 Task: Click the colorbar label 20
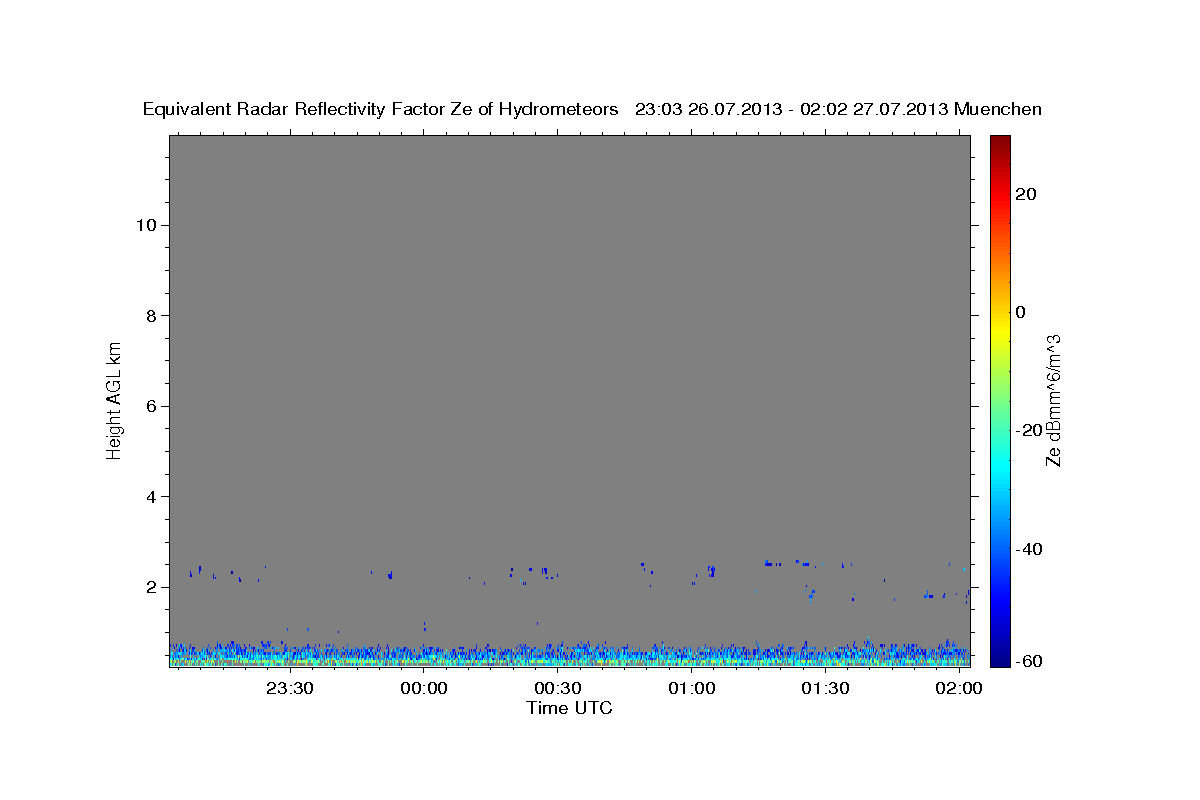pos(1026,194)
